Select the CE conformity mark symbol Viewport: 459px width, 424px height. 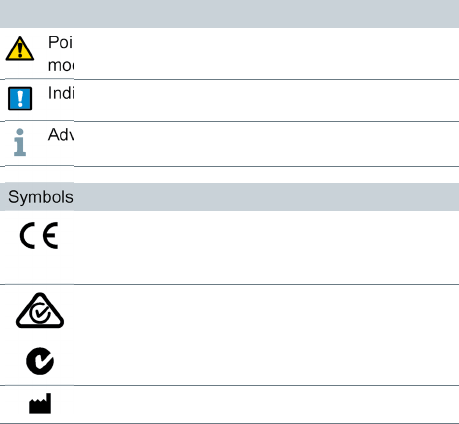point(39,235)
